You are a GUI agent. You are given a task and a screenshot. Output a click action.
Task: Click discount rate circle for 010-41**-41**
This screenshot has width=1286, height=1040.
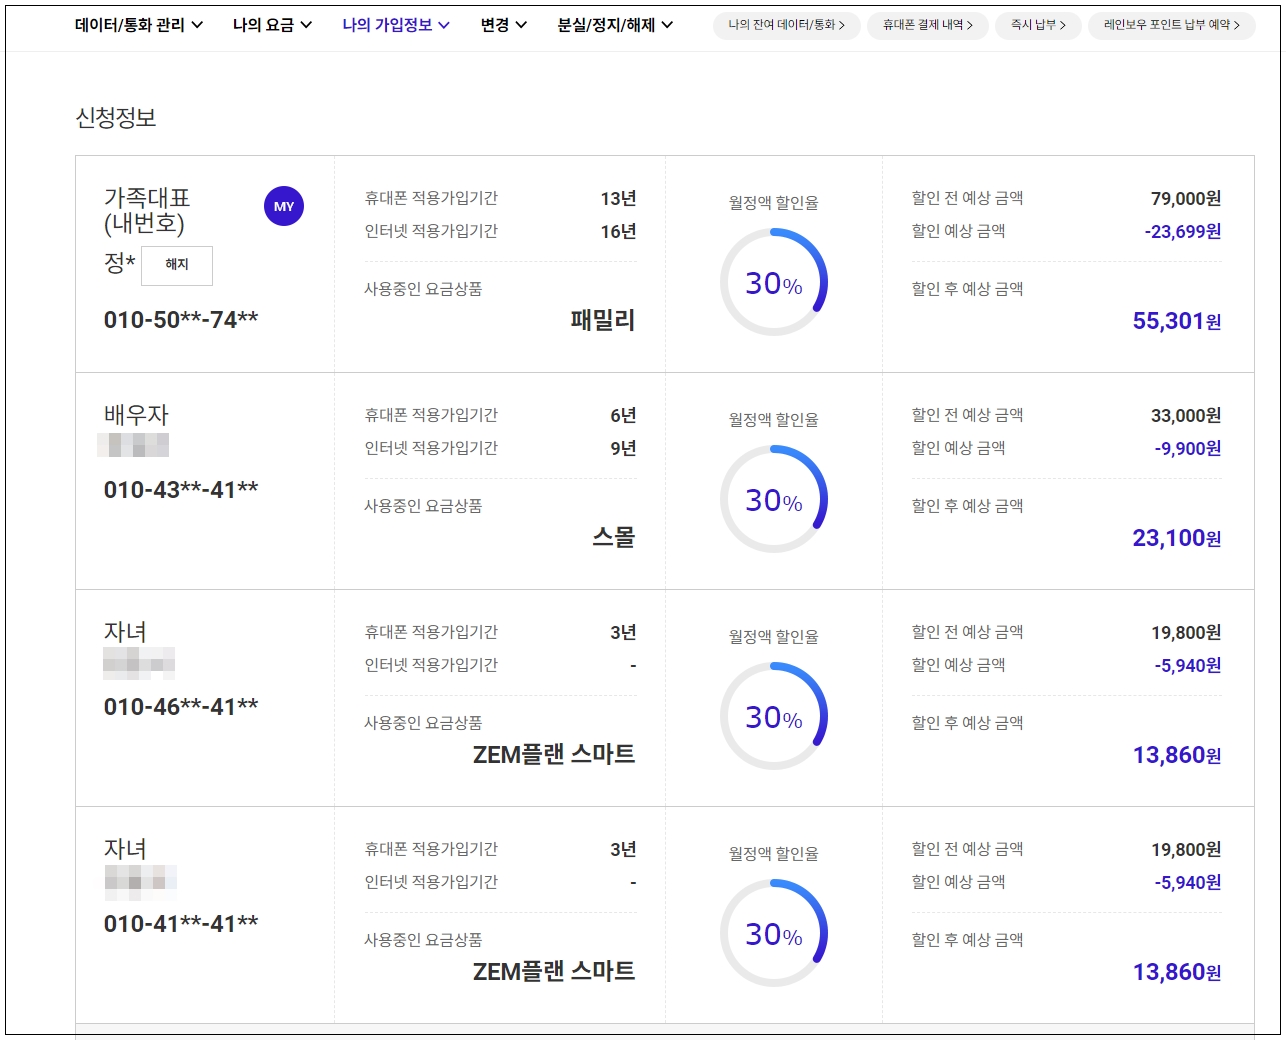(774, 934)
